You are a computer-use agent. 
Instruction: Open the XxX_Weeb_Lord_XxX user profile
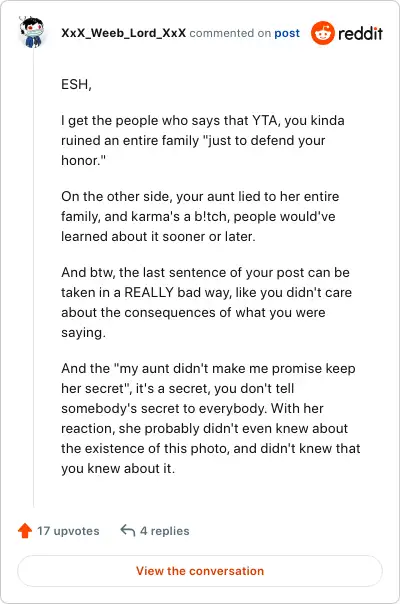coord(123,33)
